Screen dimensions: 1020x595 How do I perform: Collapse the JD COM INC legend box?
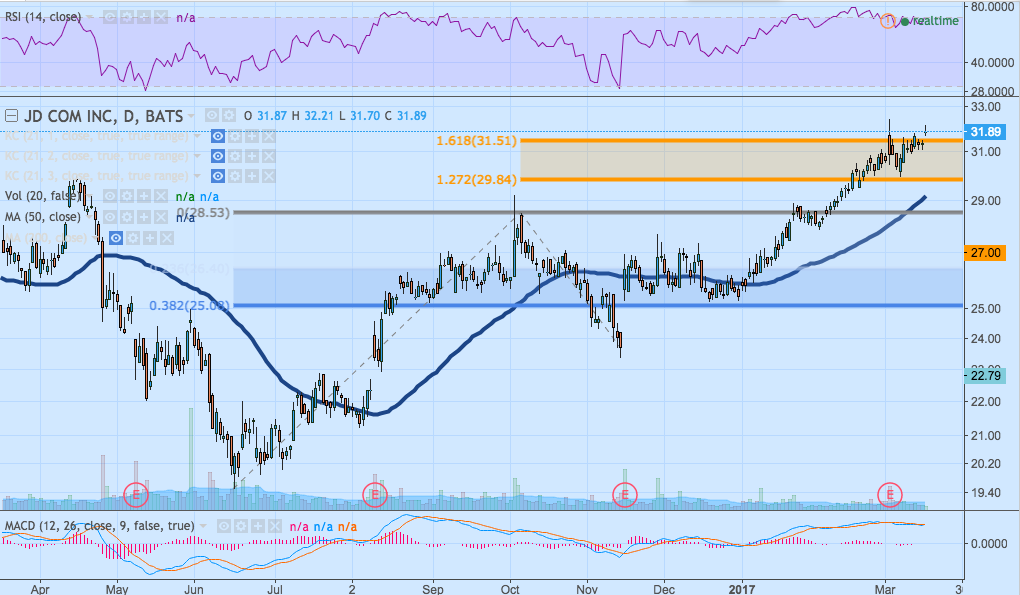(9, 113)
